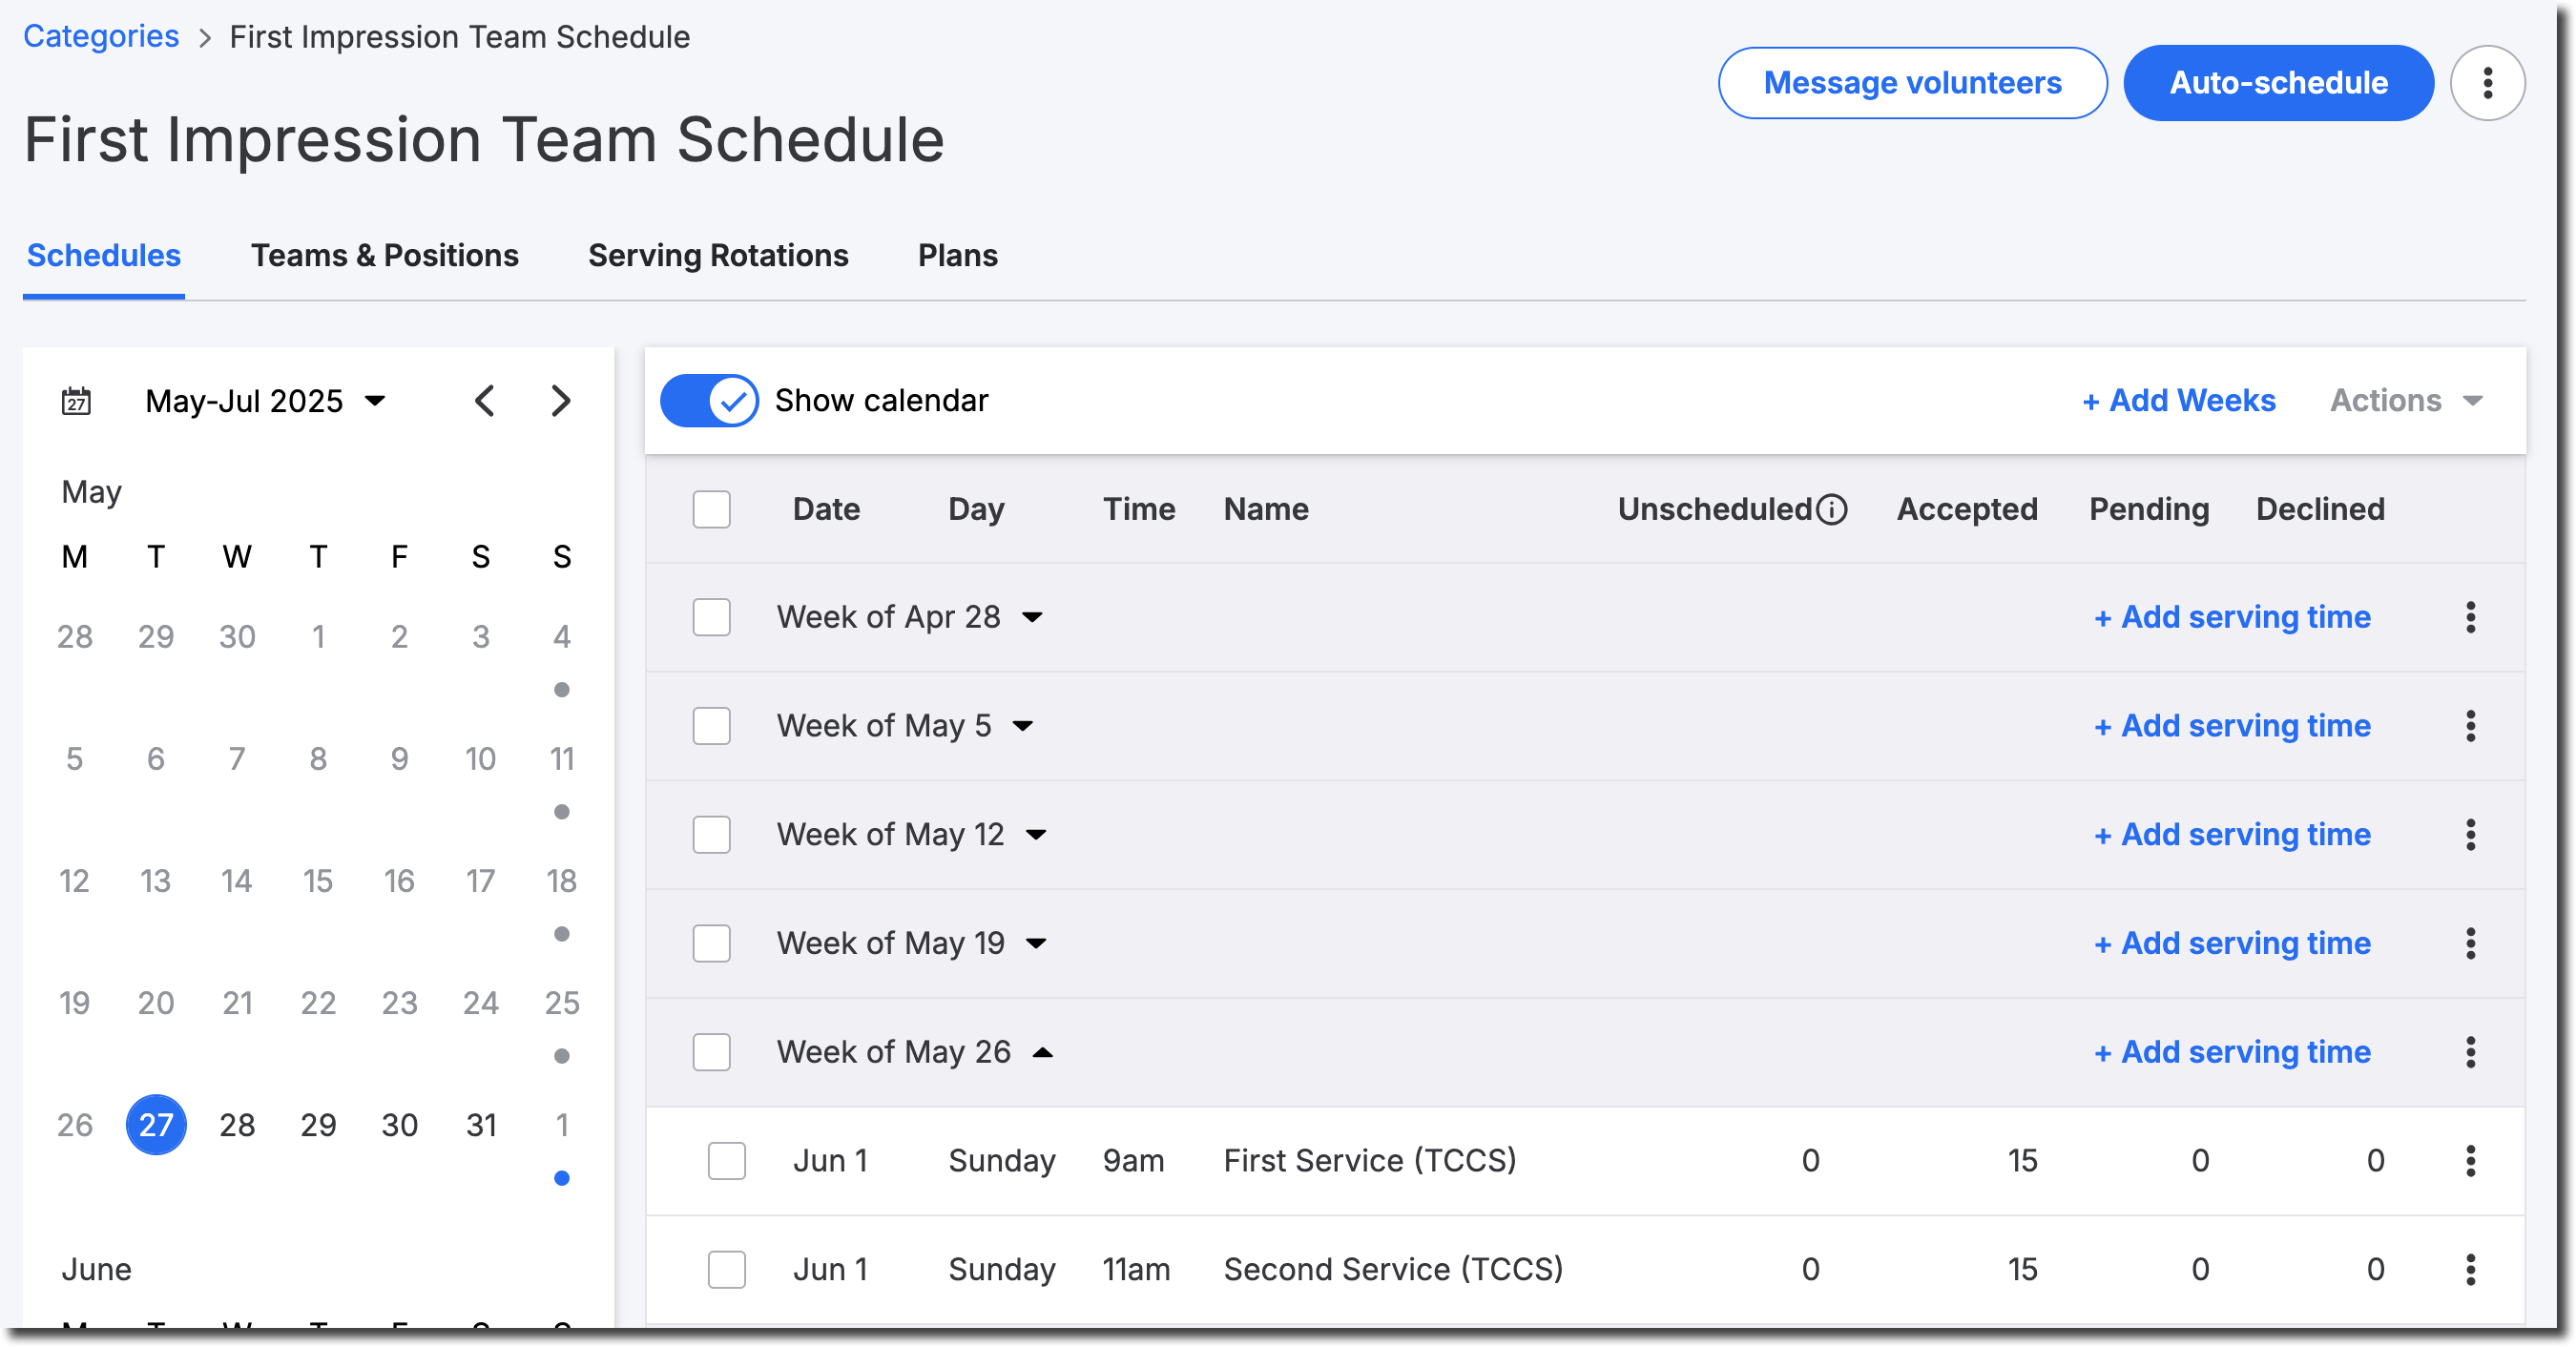Click Add serving time for Week of May 12
Screen dimensions: 2576x1347
[x=2232, y=834]
